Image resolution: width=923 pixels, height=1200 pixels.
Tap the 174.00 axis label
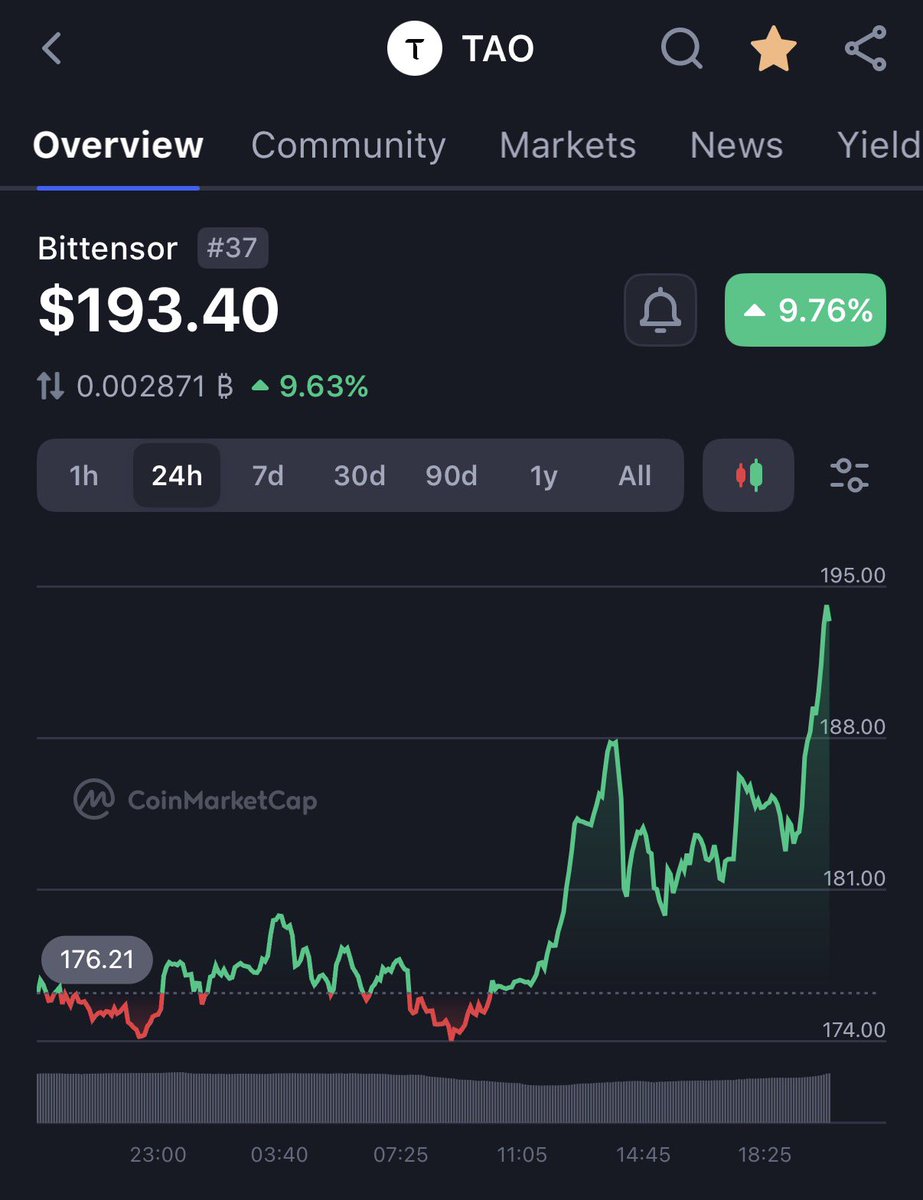[x=852, y=1029]
